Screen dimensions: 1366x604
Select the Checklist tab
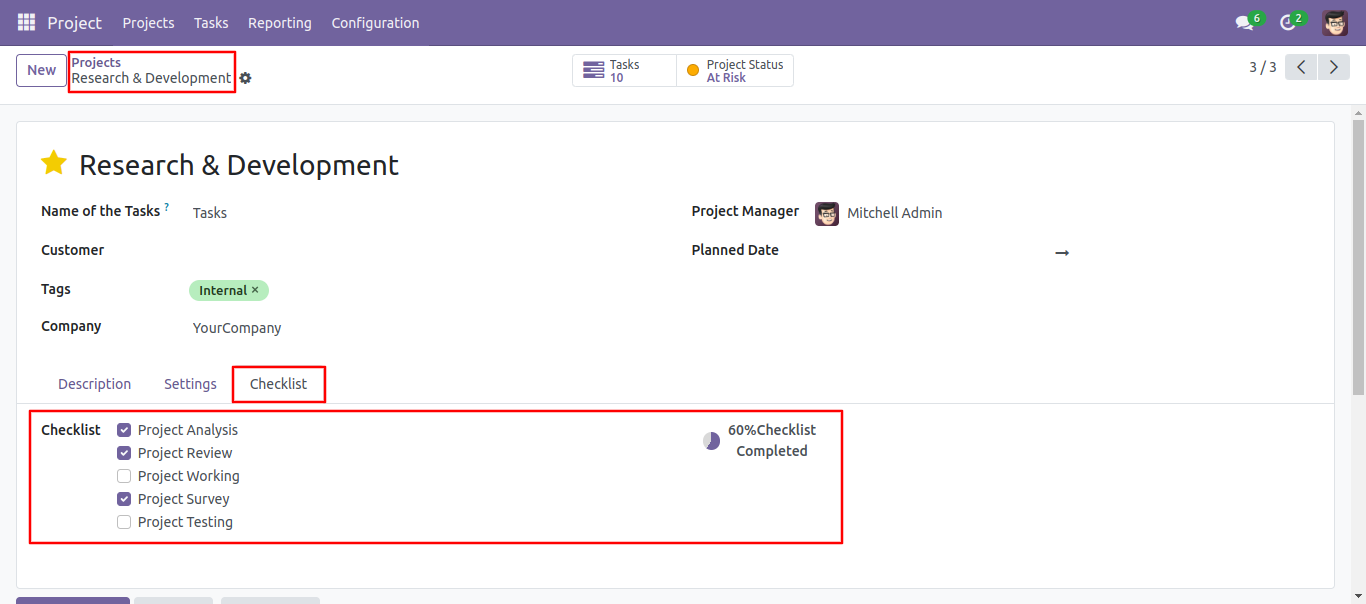(279, 384)
